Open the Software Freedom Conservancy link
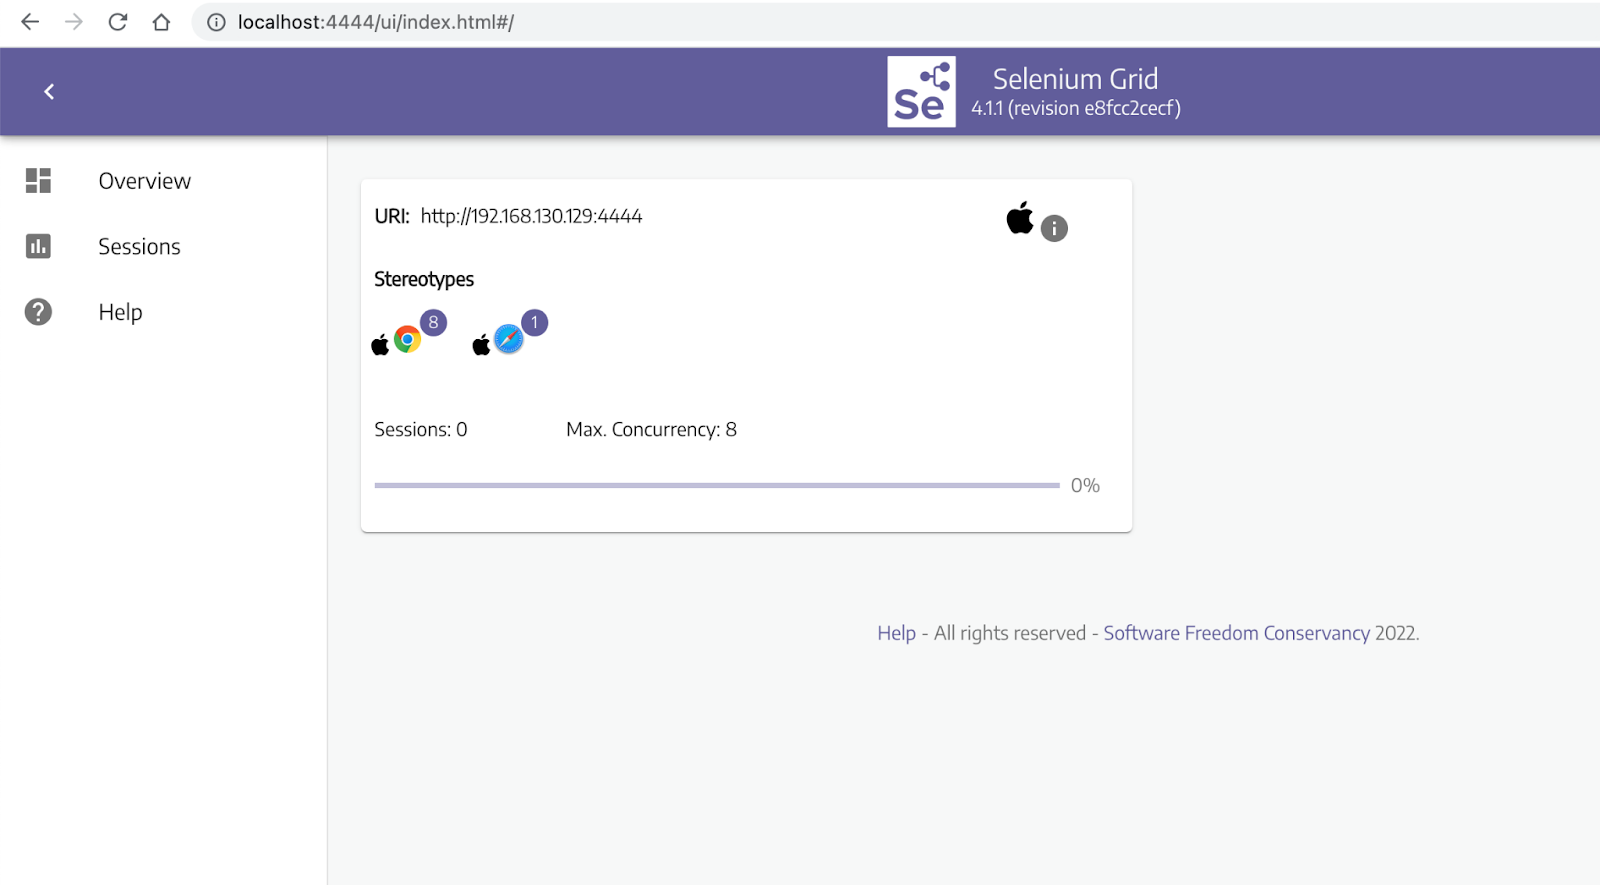 (x=1236, y=633)
